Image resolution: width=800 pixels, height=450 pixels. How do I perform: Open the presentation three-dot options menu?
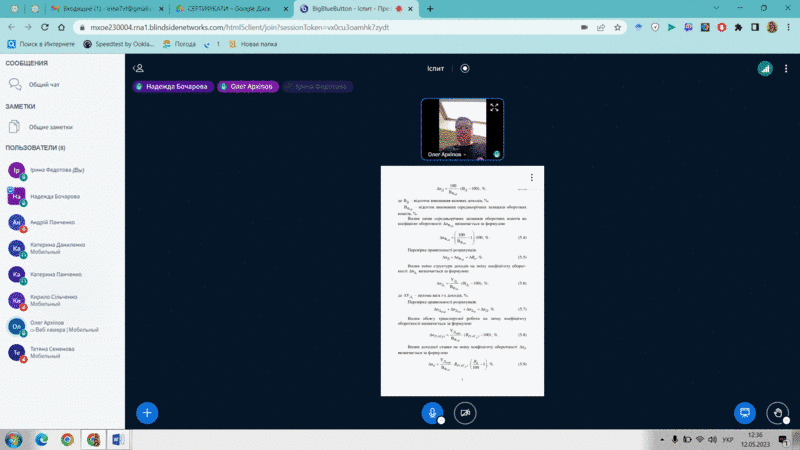tap(532, 177)
